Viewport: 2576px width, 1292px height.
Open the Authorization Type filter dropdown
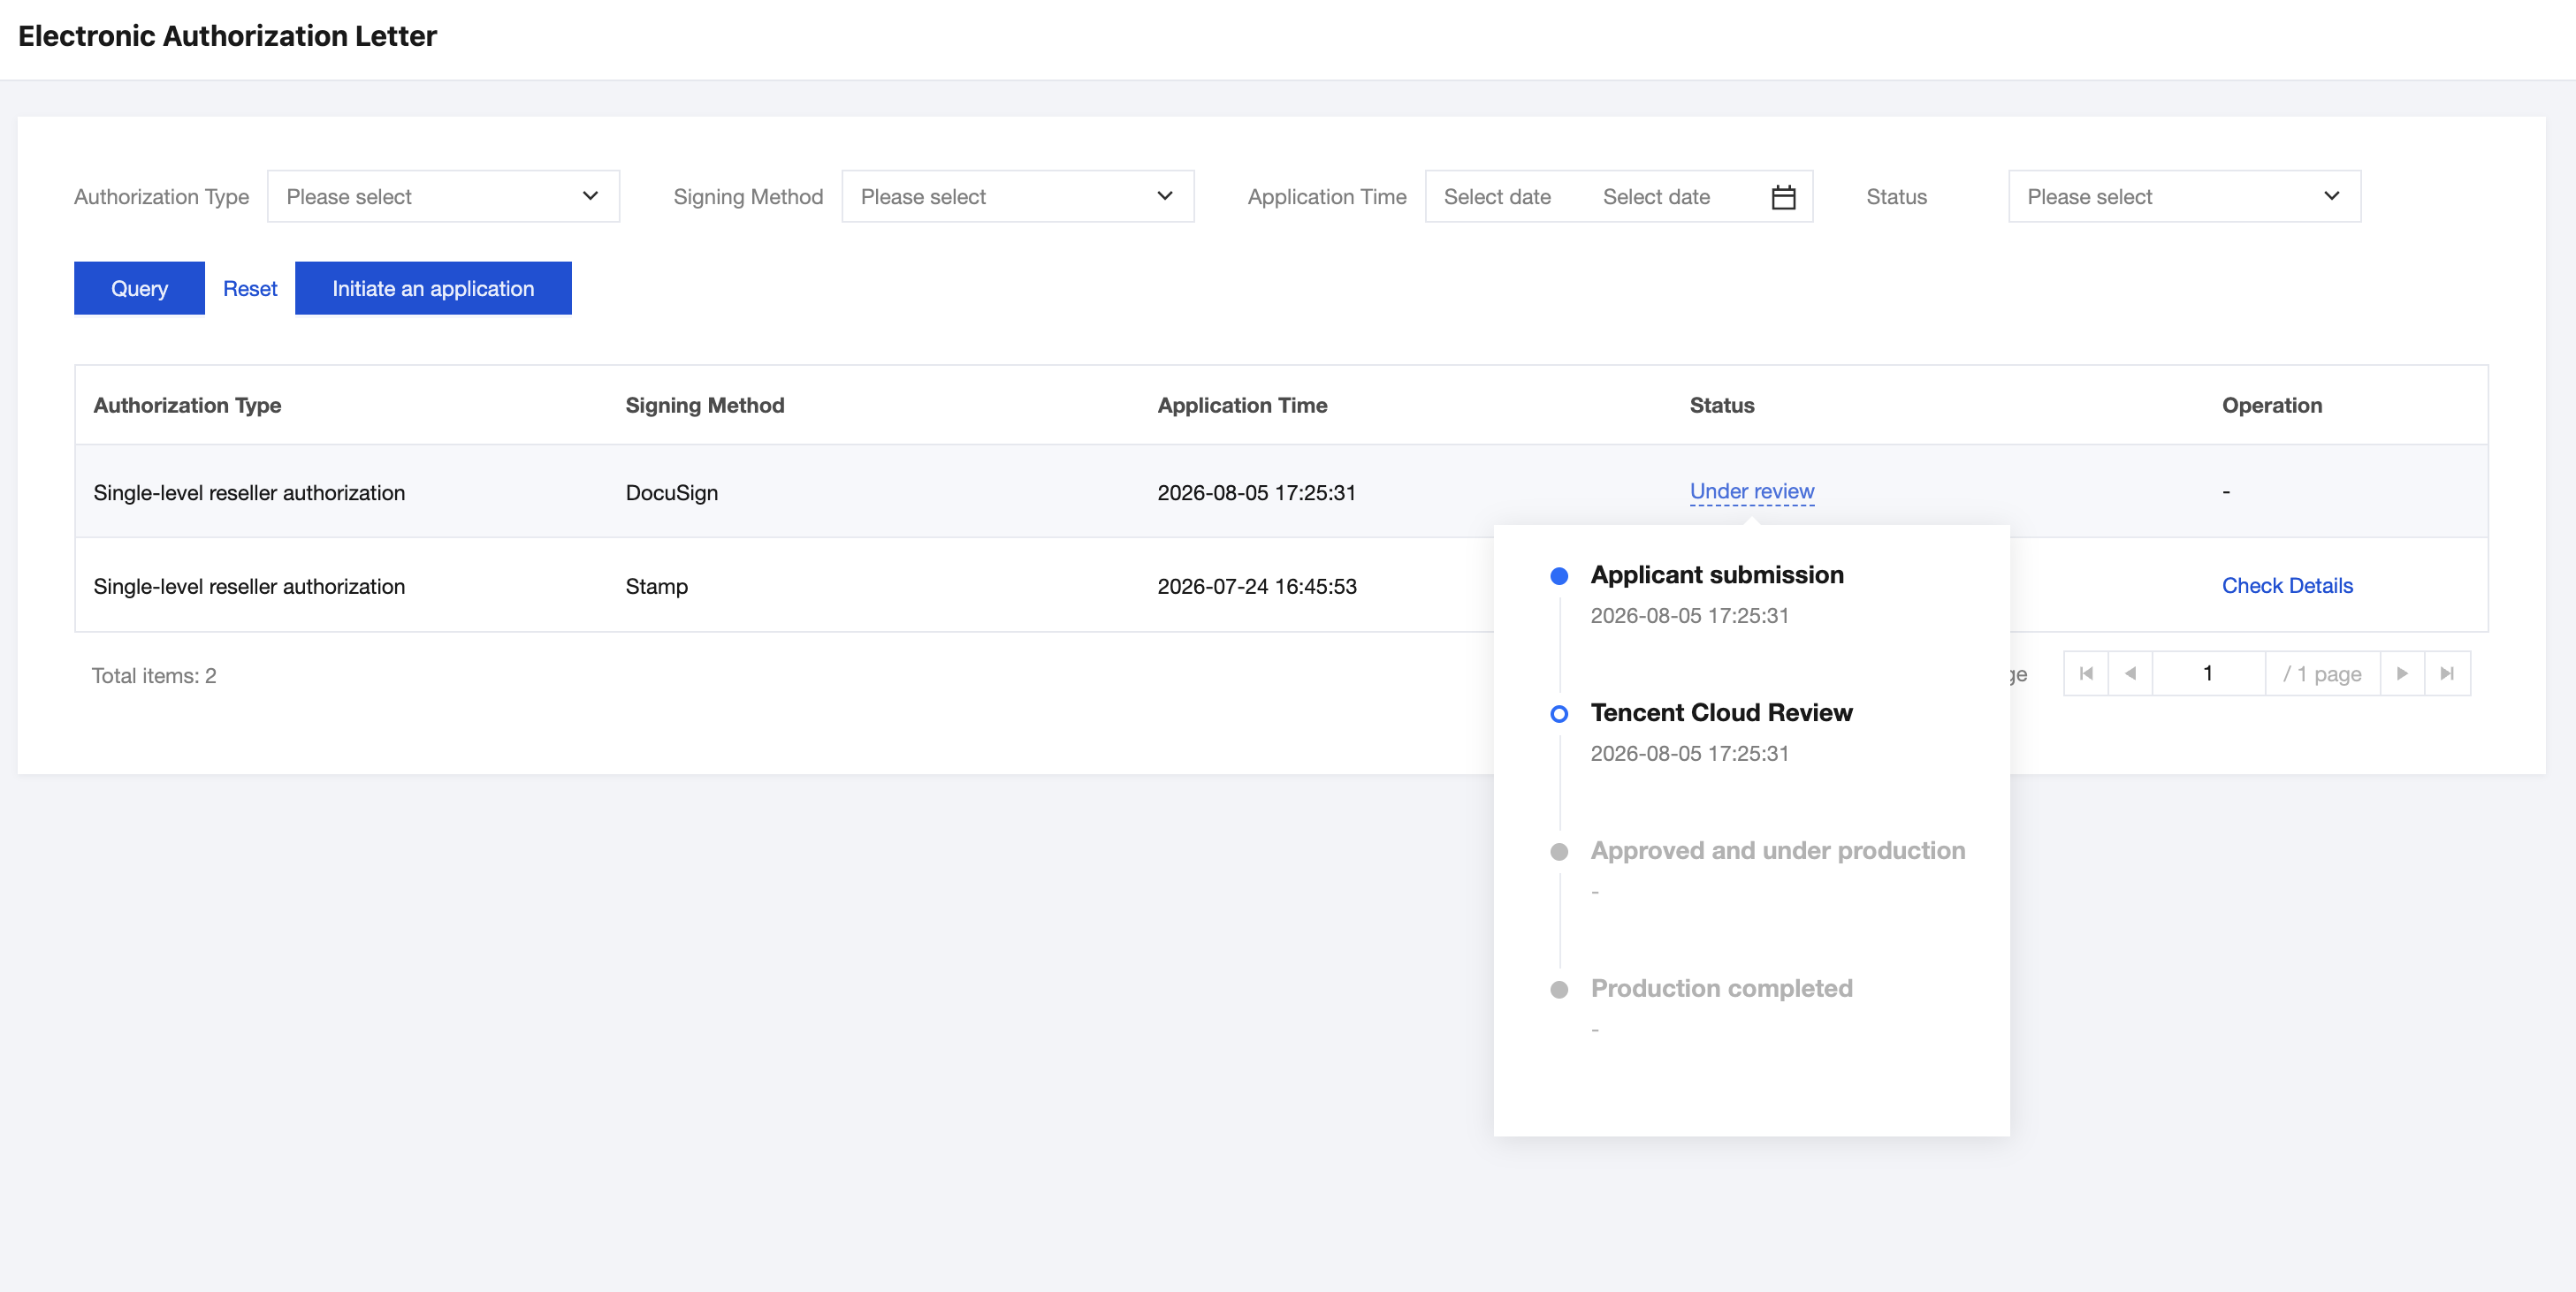443,197
